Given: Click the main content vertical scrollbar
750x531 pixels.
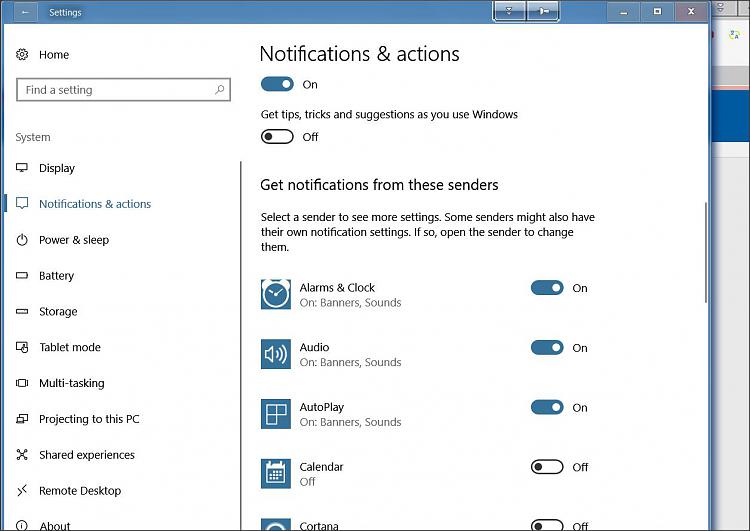Looking at the screenshot, I should click(706, 253).
